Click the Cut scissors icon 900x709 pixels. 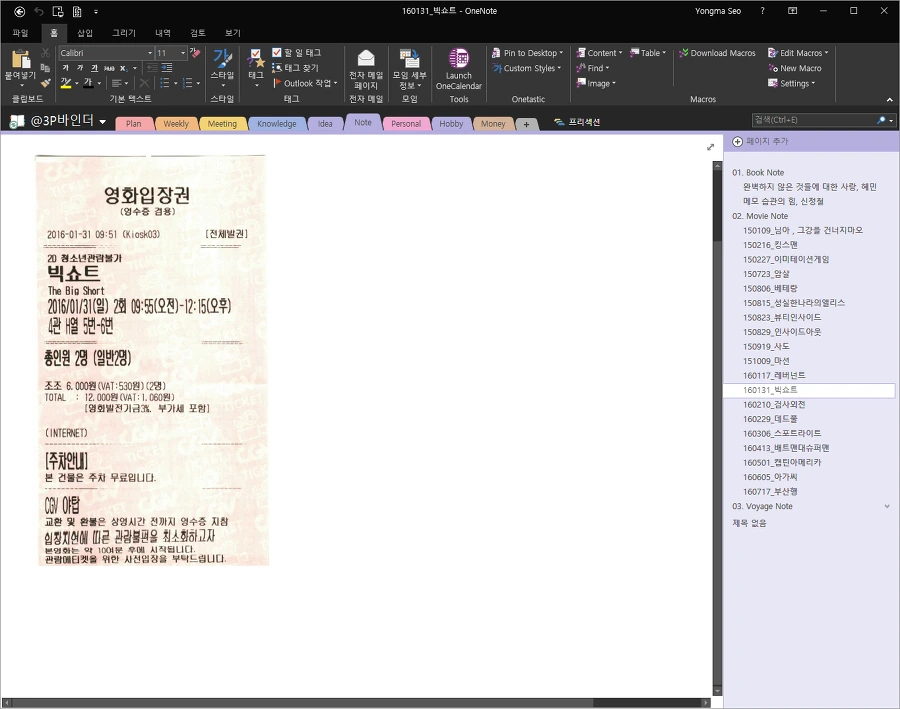pos(45,53)
